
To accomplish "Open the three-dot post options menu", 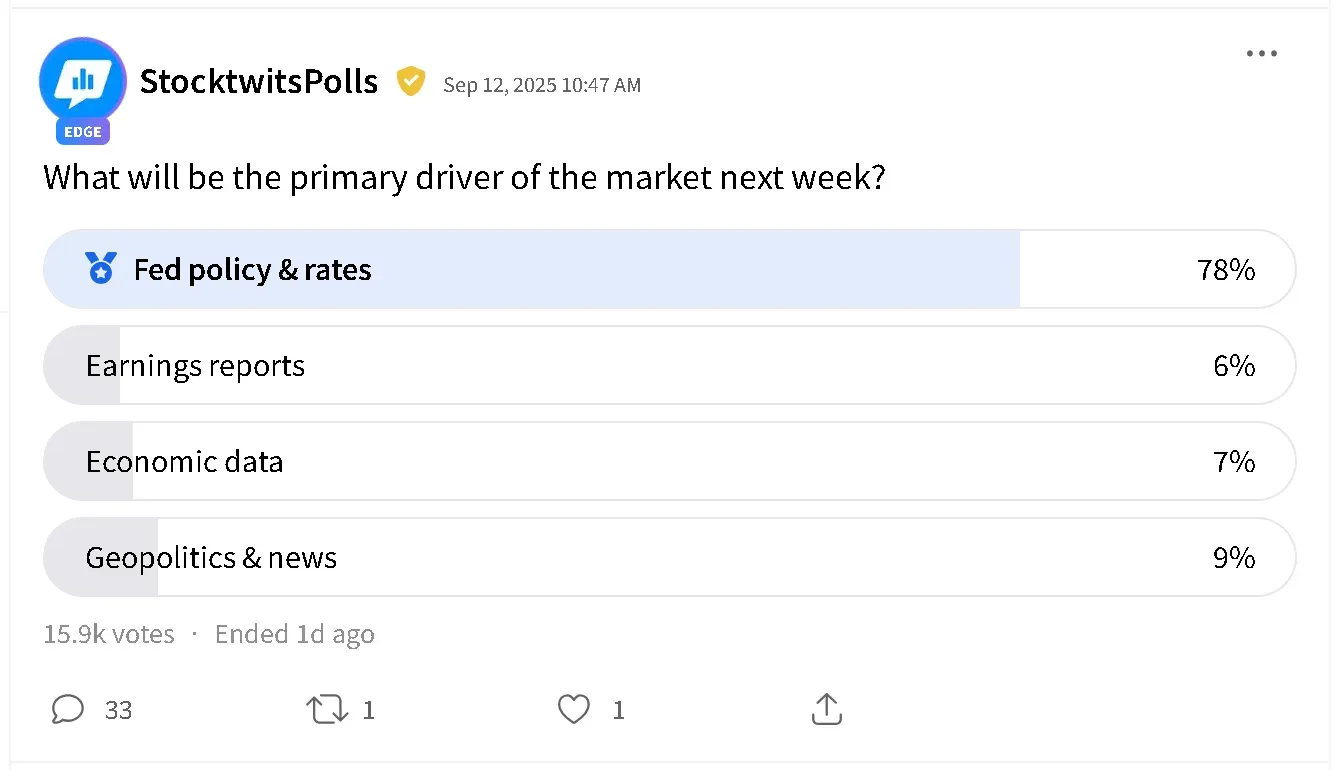I will [x=1262, y=54].
